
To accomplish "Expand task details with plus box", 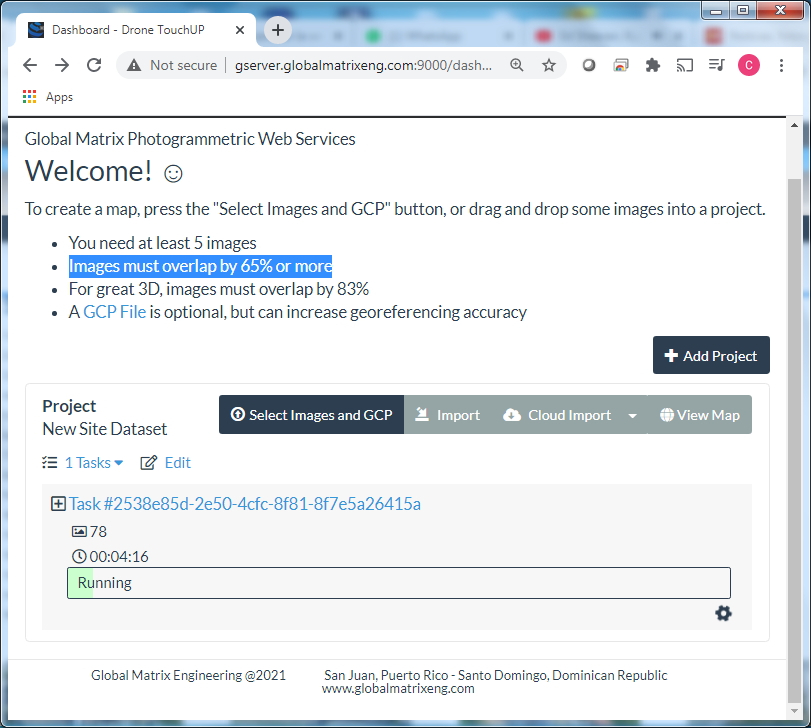I will click(58, 504).
